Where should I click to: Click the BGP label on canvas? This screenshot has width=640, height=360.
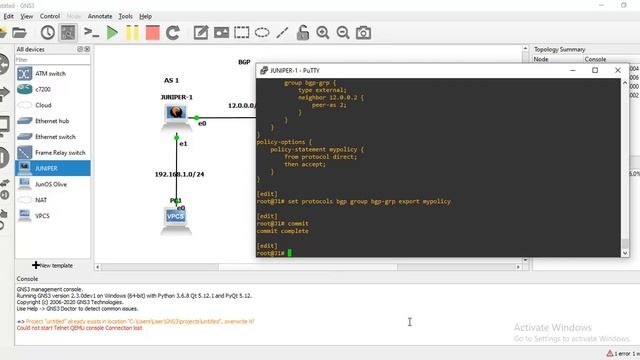[244, 62]
